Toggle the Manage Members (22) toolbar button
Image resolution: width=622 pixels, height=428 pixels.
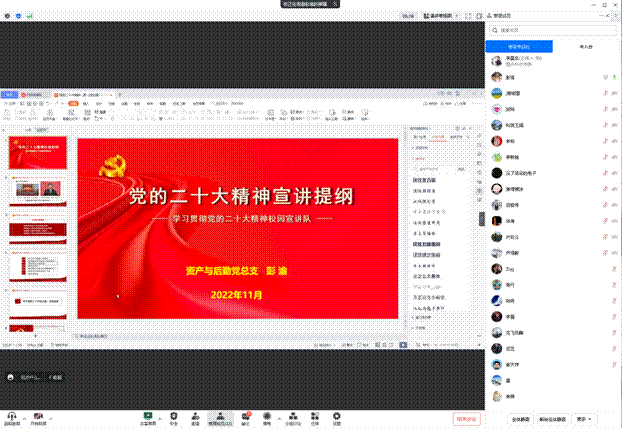(x=220, y=418)
